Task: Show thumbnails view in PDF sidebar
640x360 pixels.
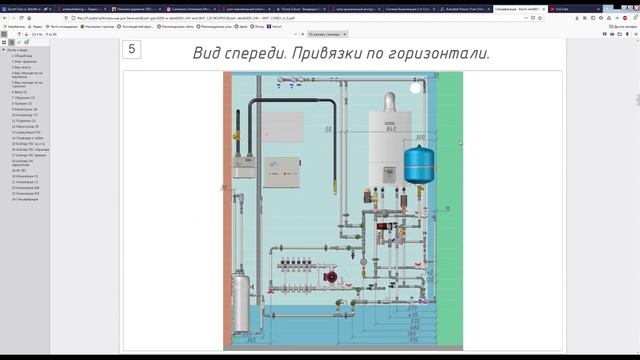Action: [4, 42]
